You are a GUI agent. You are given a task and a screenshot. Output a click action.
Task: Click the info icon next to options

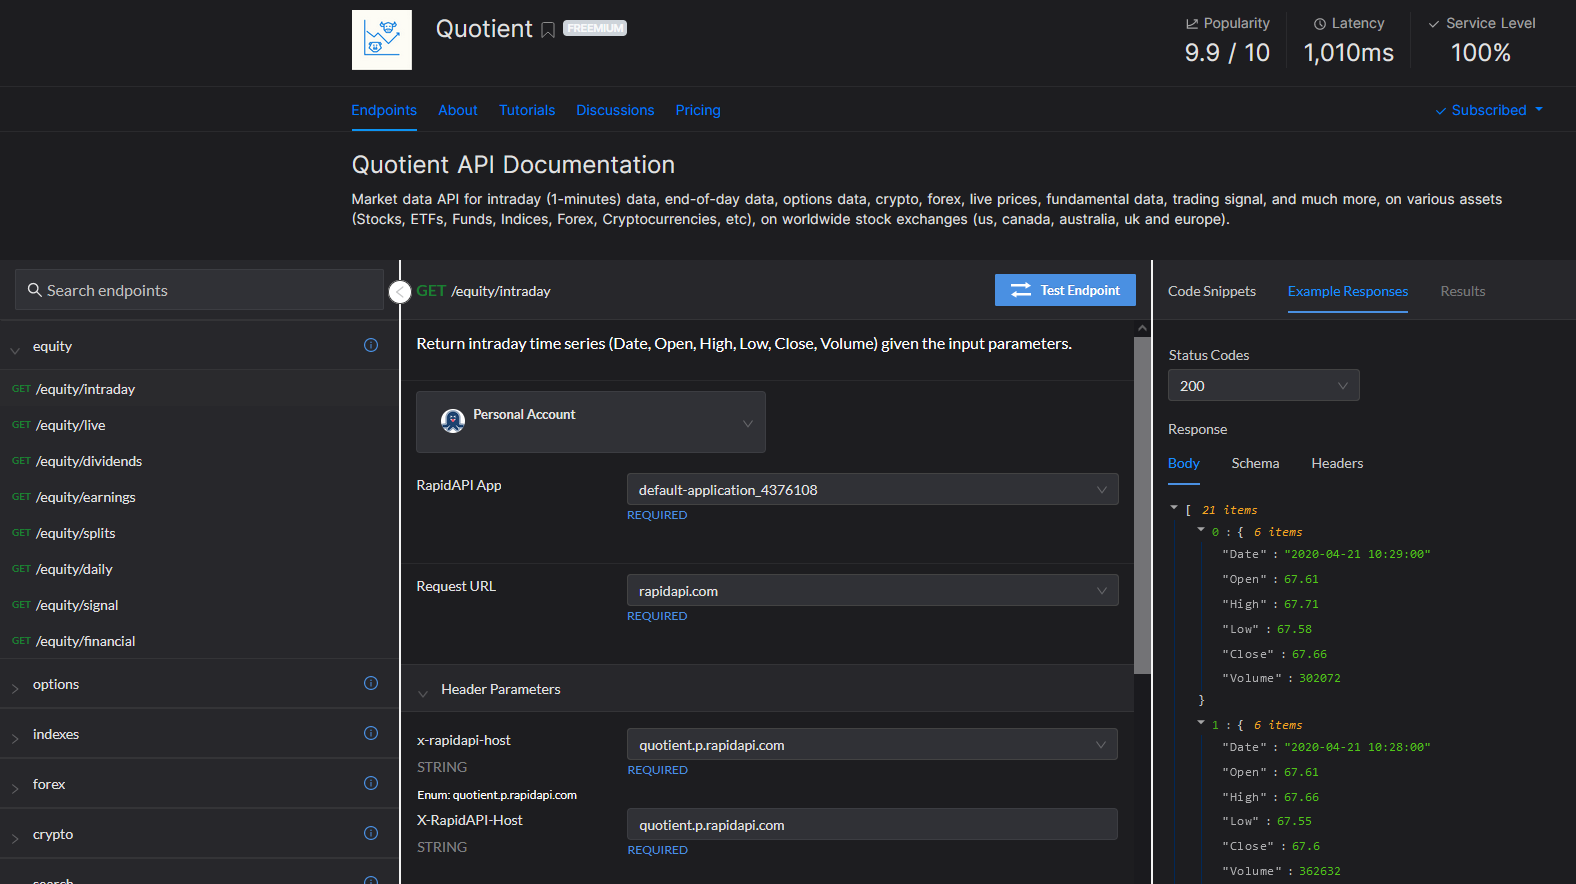[371, 683]
